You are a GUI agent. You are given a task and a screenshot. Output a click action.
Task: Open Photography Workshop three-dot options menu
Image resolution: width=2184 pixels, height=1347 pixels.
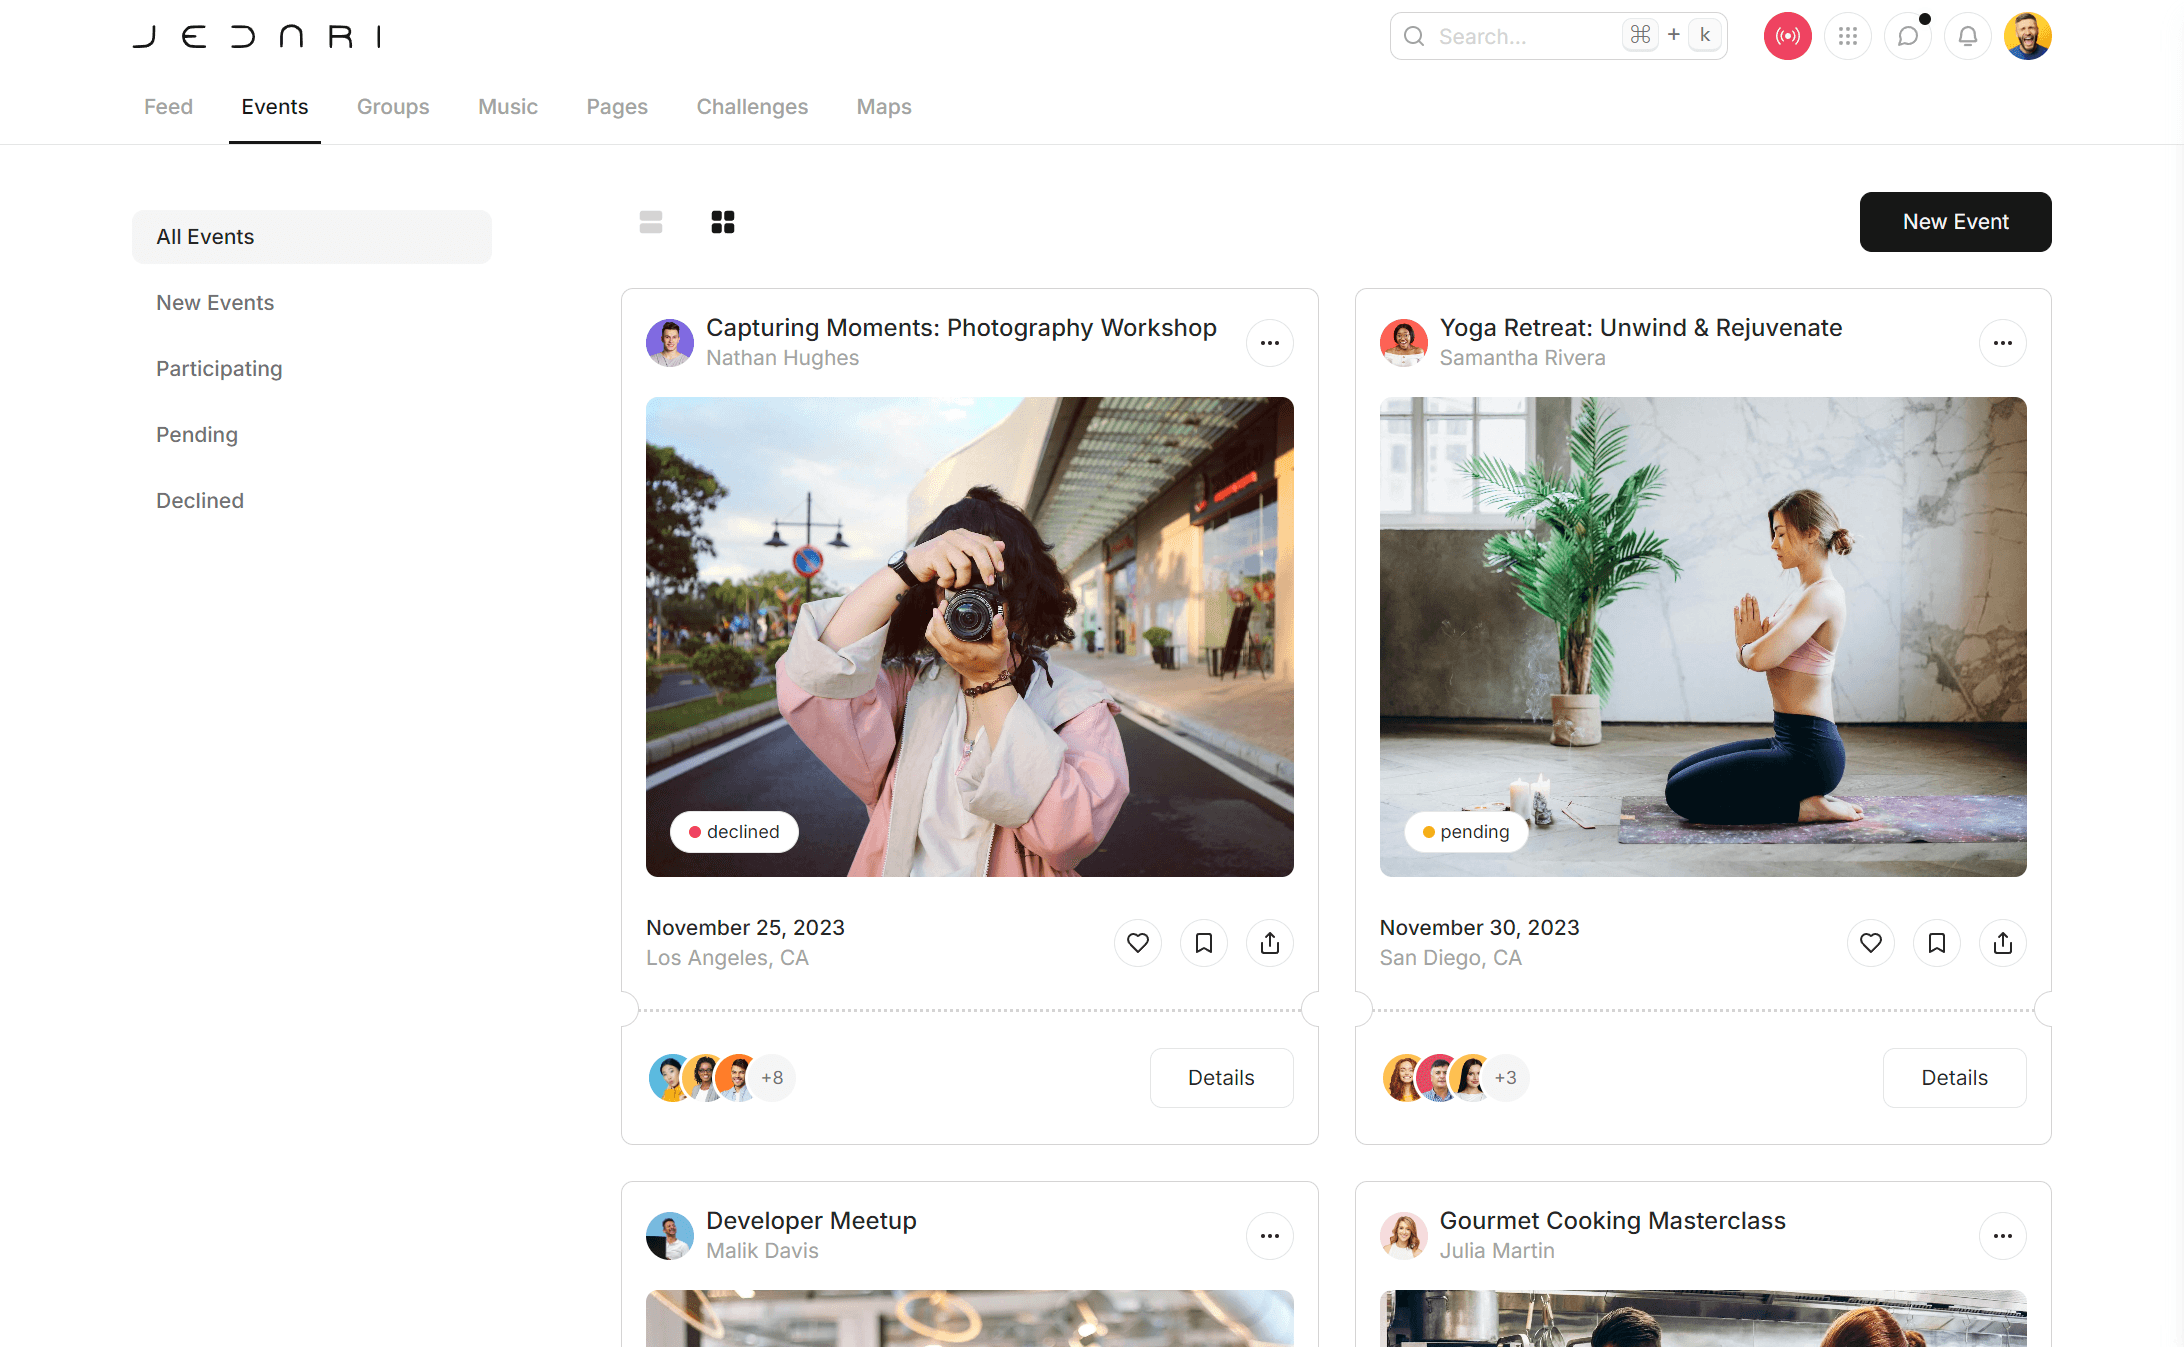click(1269, 343)
